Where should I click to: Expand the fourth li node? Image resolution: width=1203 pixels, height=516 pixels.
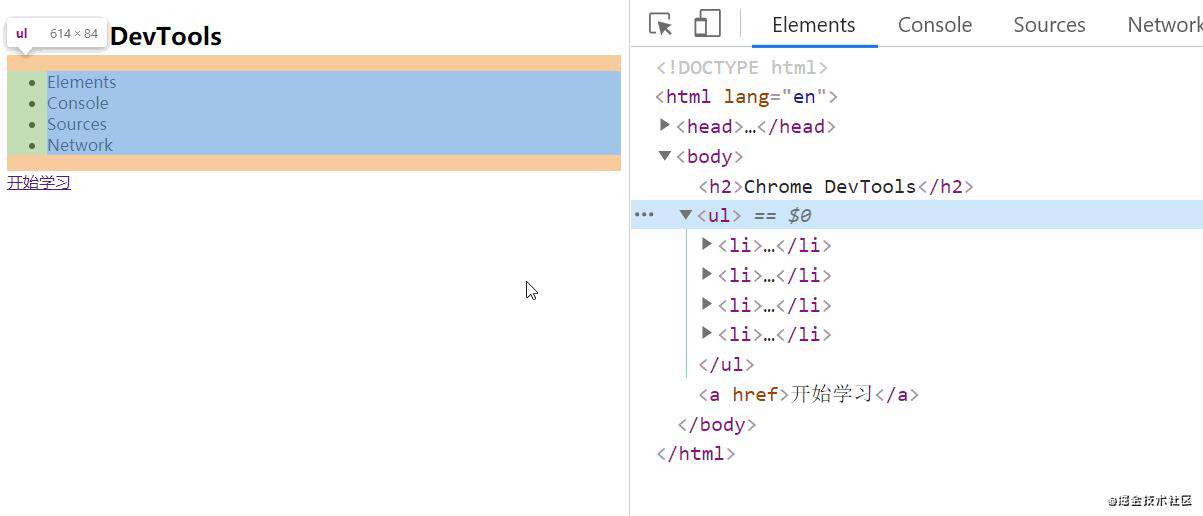click(707, 333)
